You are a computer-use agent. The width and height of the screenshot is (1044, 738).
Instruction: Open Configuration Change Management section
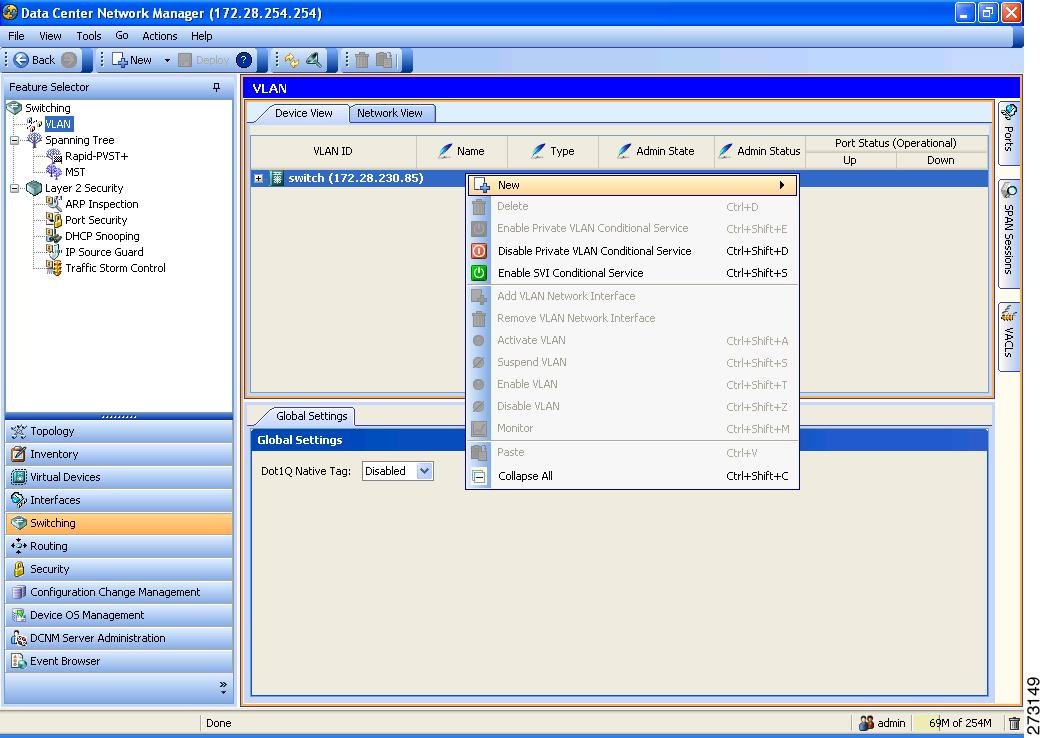119,592
